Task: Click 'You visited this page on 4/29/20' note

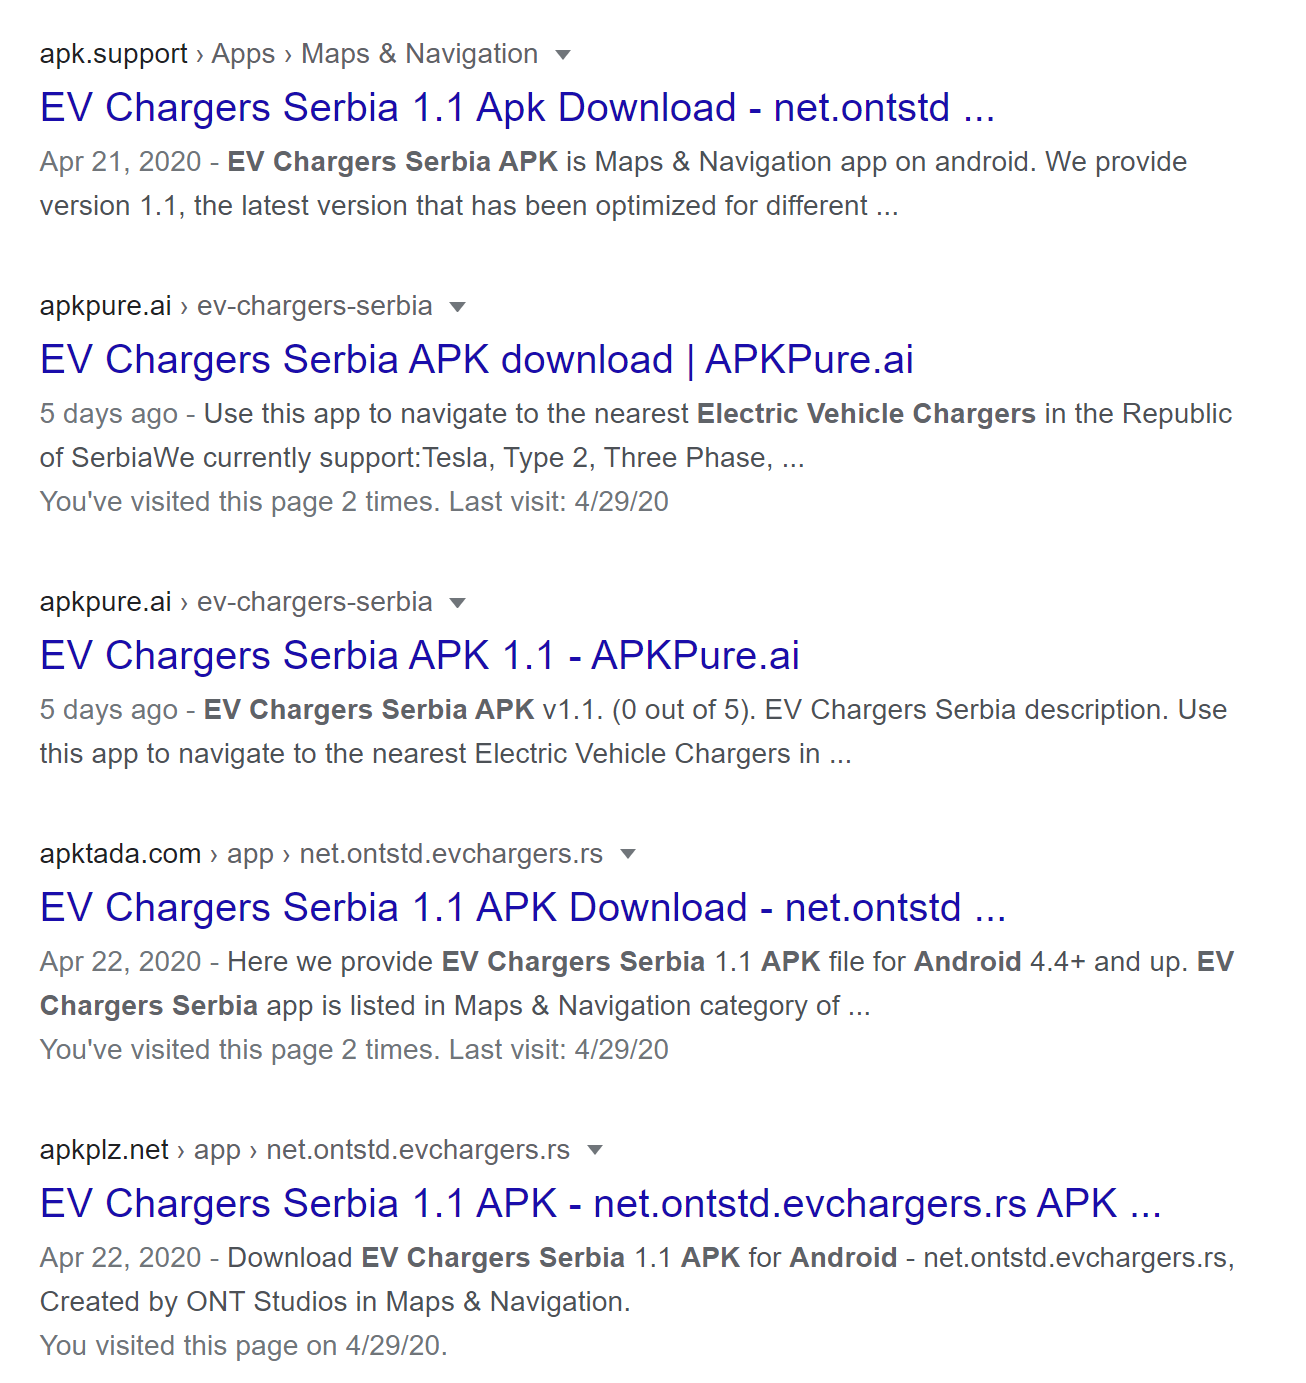Action: point(243,1346)
